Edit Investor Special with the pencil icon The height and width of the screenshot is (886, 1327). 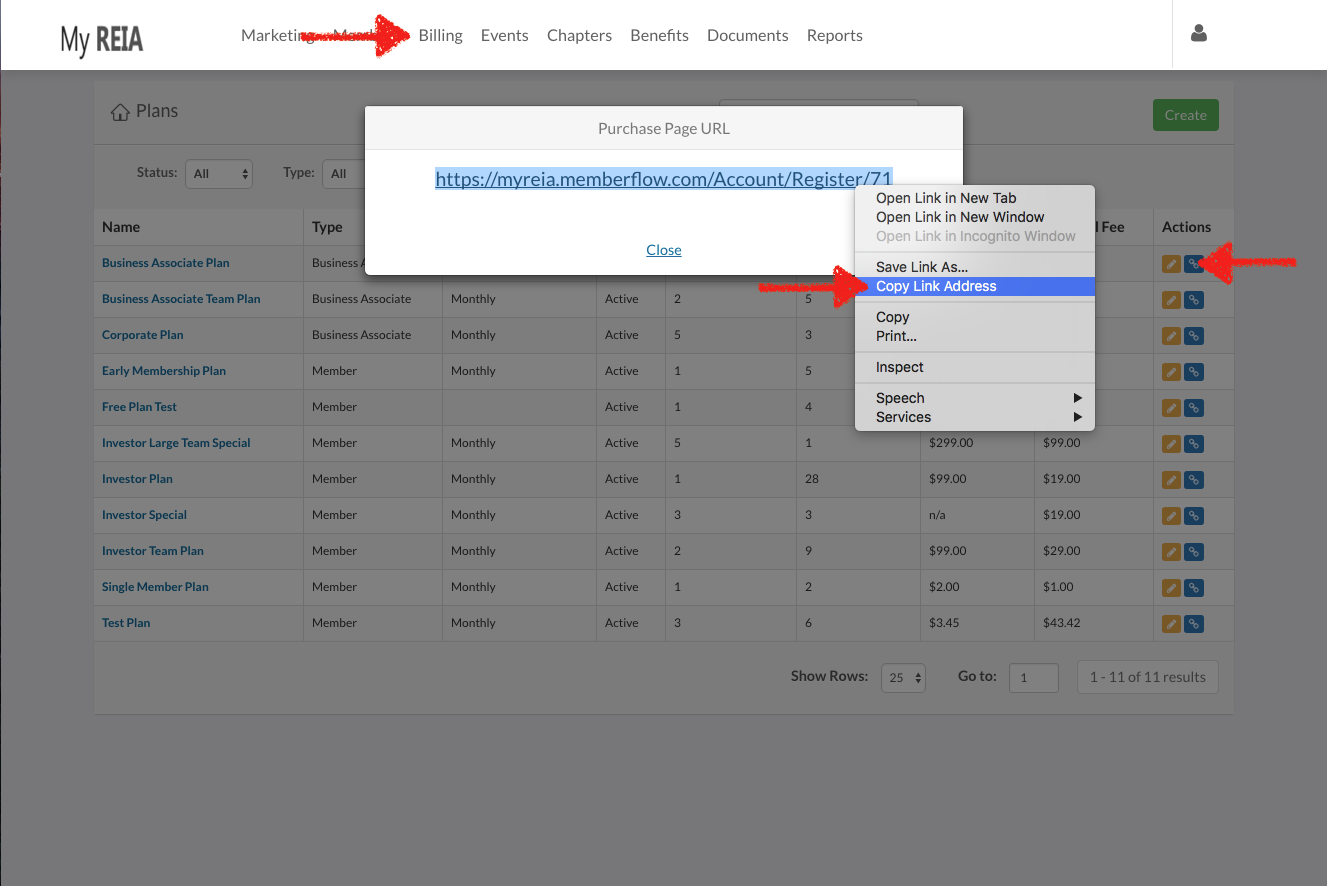click(1171, 516)
